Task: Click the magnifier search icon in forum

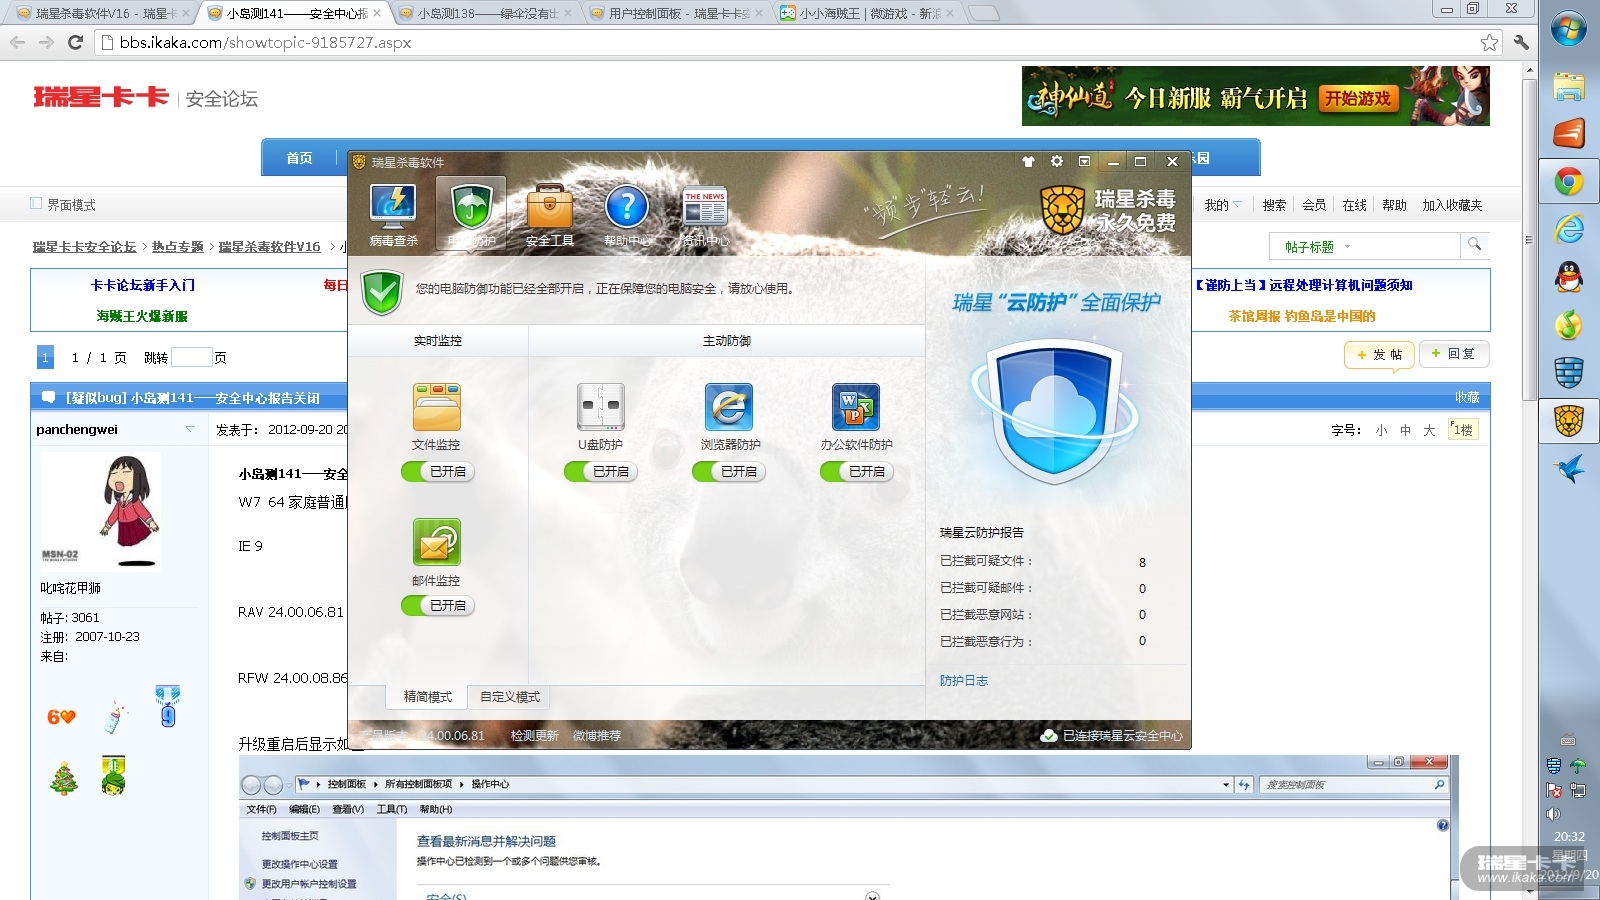Action: (x=1474, y=245)
